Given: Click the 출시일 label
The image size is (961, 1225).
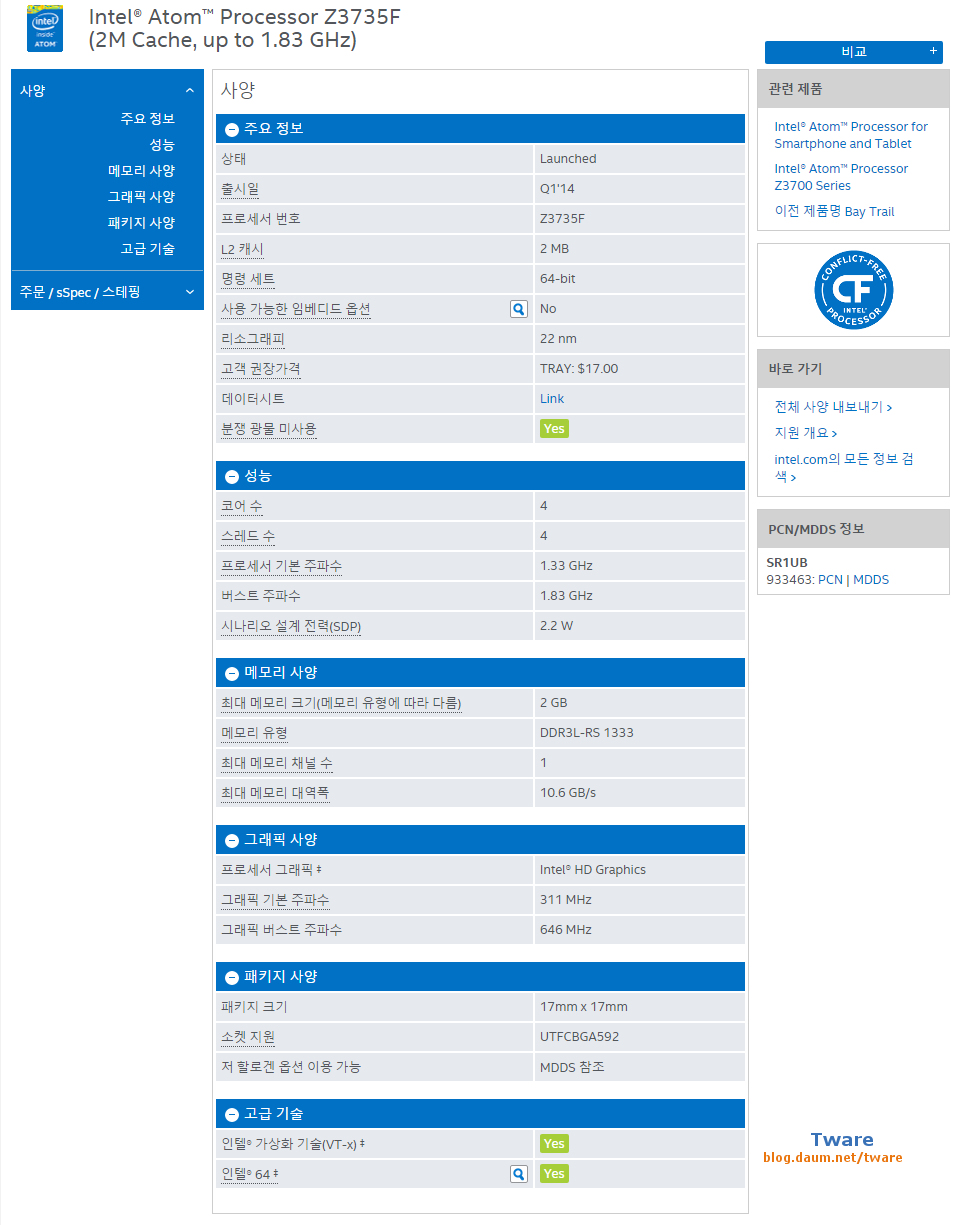Looking at the screenshot, I should 240,189.
